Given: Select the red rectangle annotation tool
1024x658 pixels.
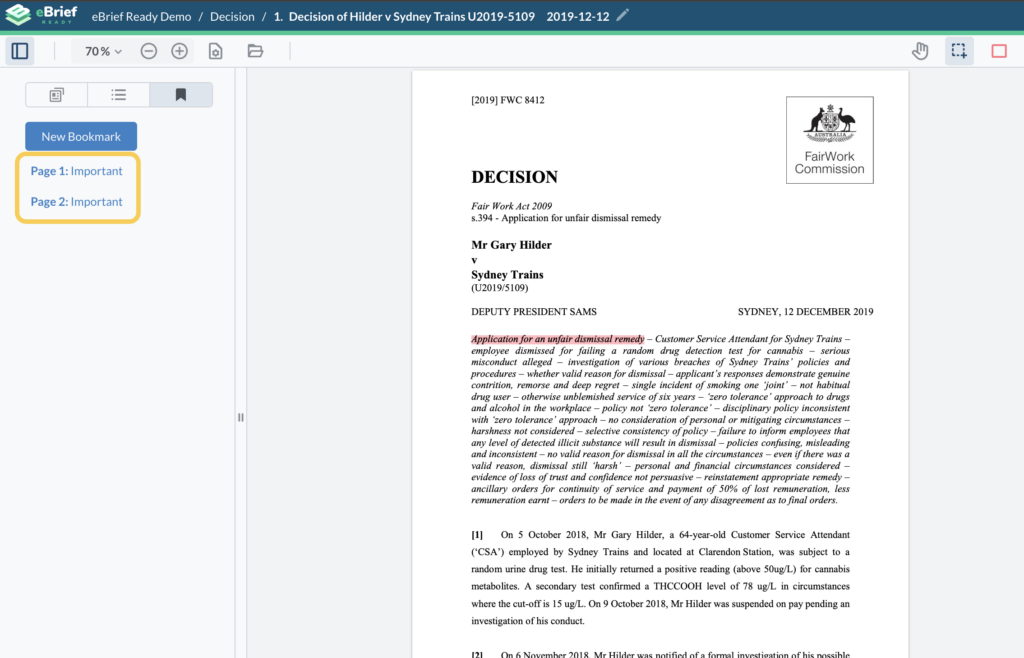Looking at the screenshot, I should pyautogui.click(x=999, y=51).
